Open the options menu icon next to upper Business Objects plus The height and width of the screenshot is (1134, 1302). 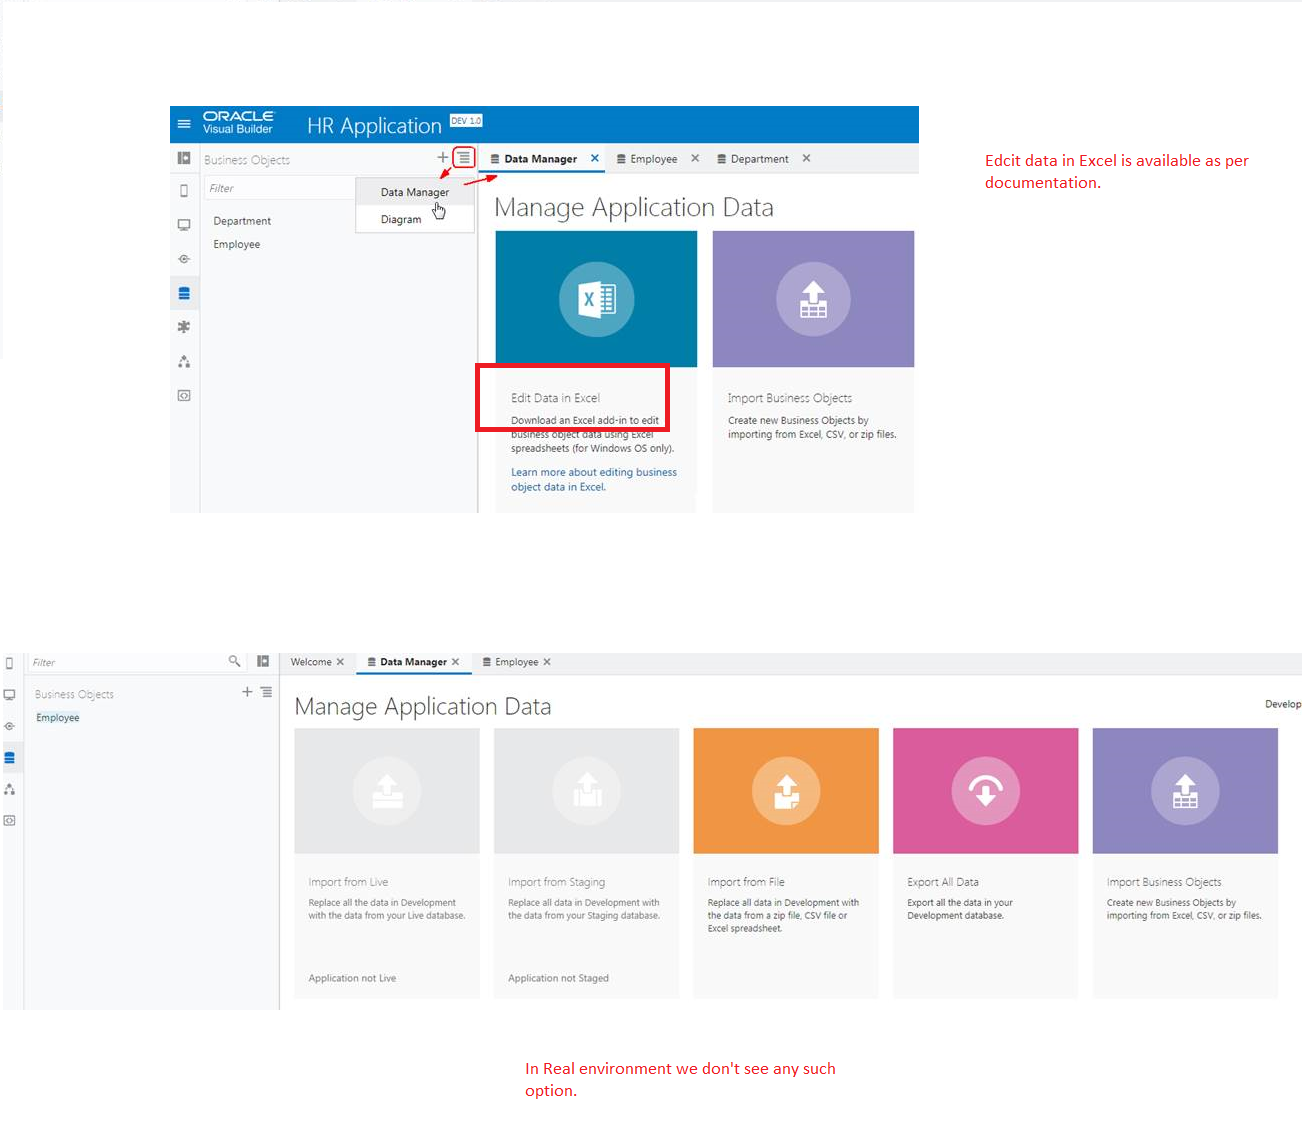point(464,158)
